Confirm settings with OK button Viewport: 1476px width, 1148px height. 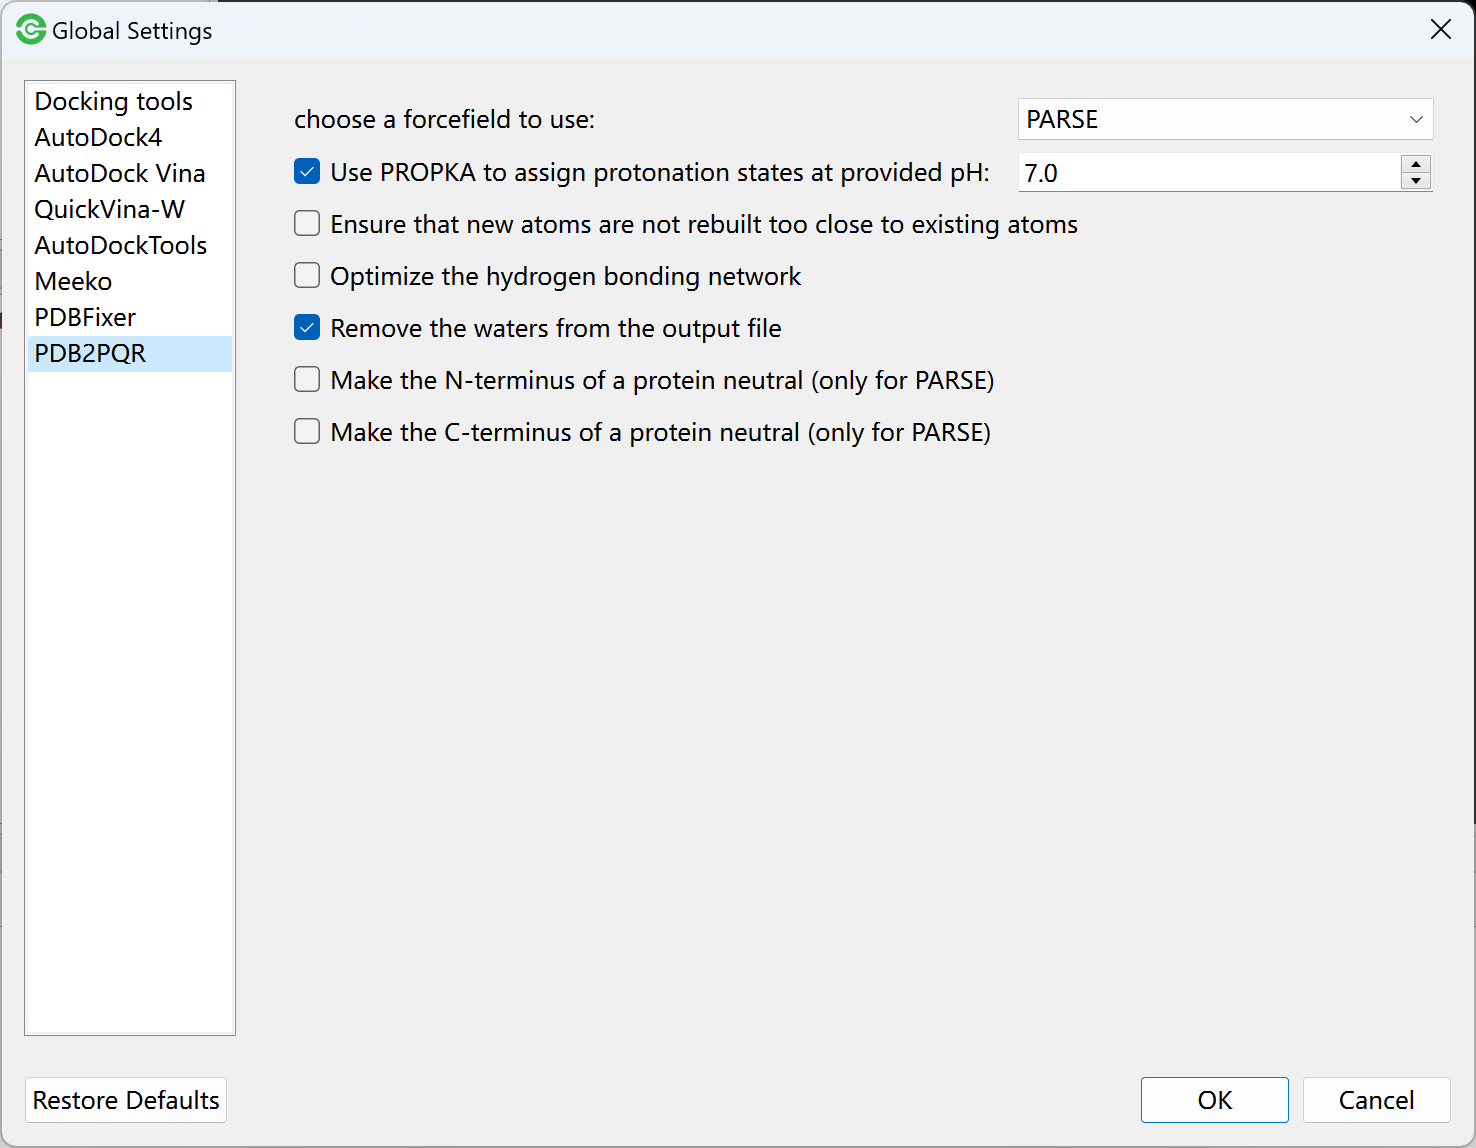click(1215, 1100)
